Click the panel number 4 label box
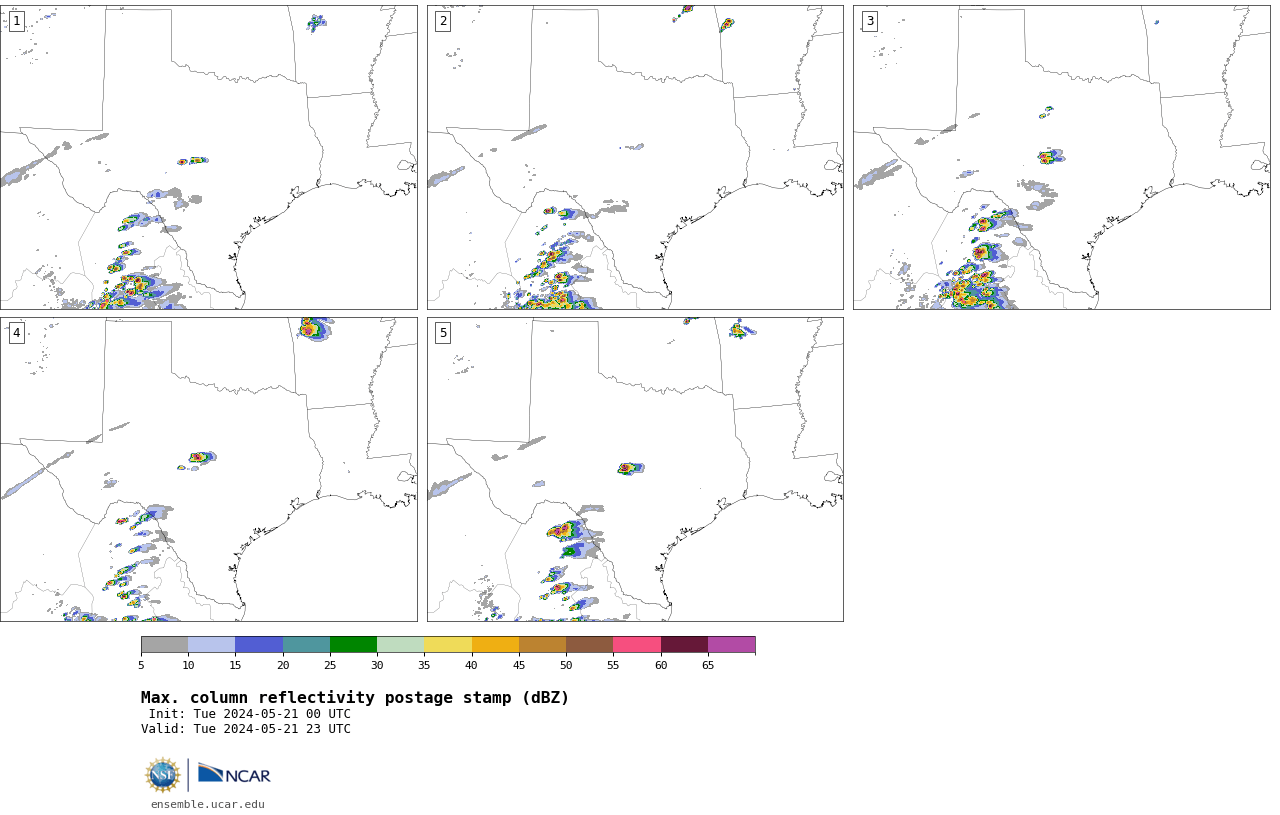Screen dimensions: 1280x815 [16, 333]
